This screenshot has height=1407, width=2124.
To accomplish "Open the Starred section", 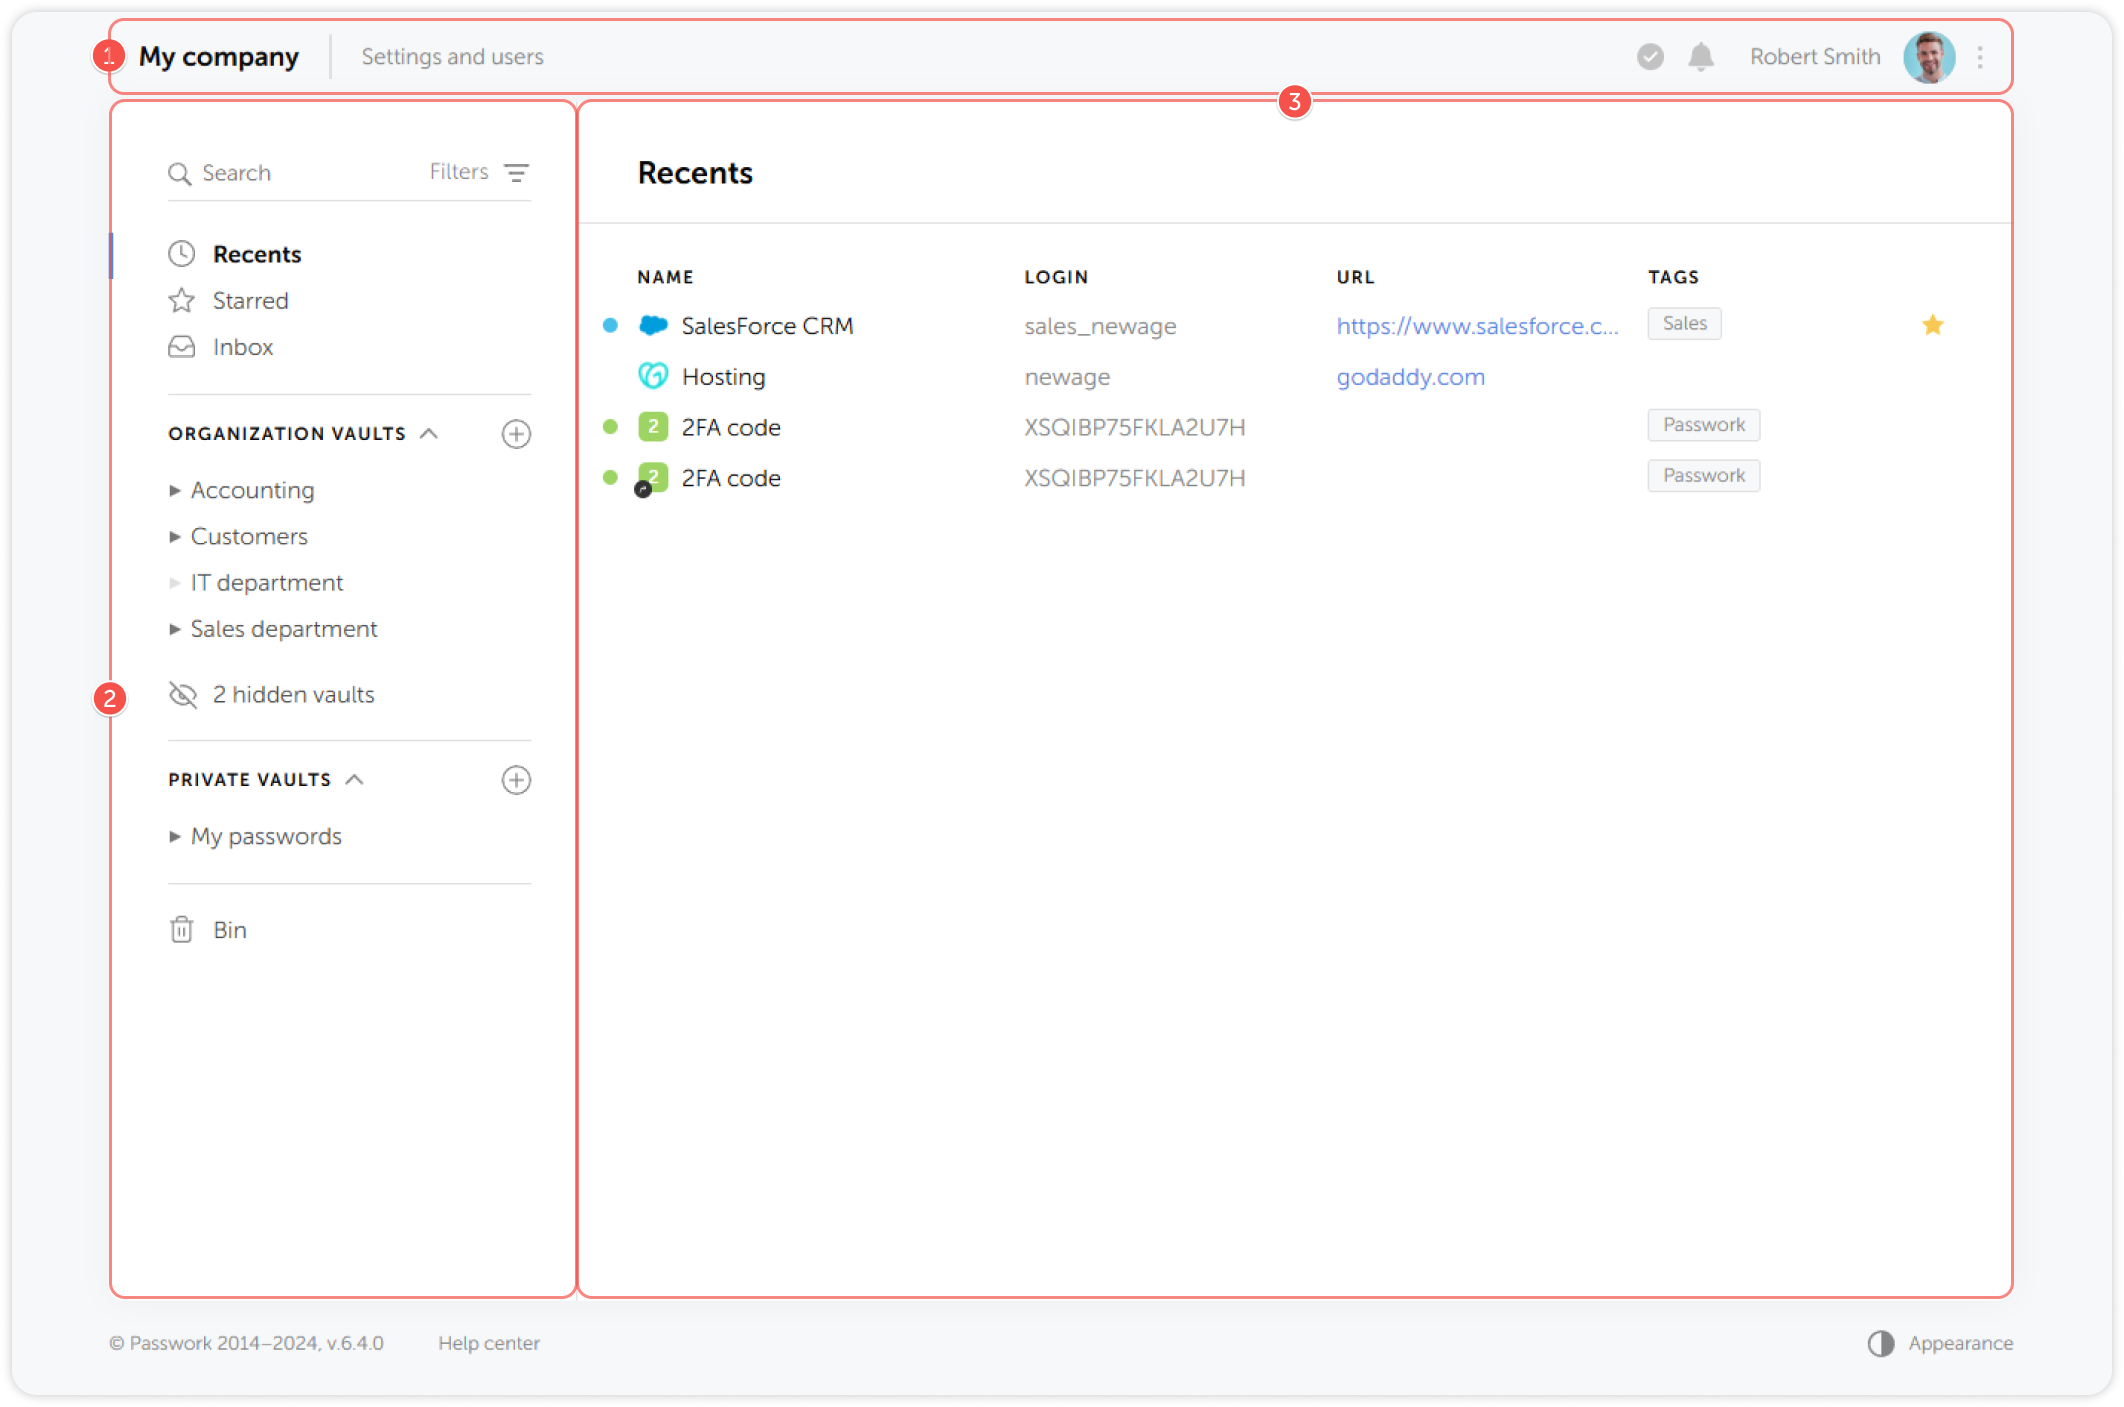I will [250, 301].
